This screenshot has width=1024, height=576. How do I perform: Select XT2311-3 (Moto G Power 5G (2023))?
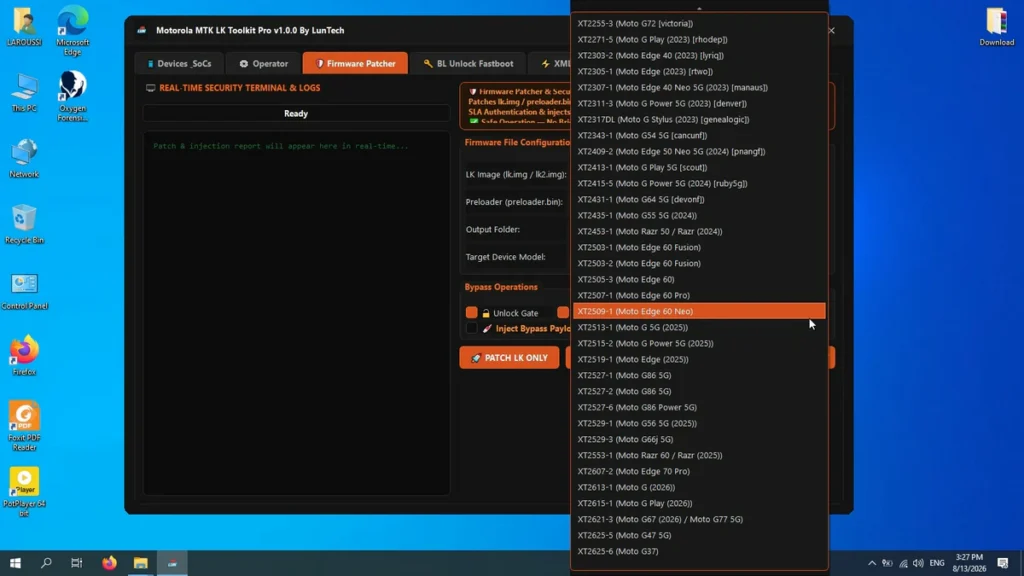tap(699, 103)
